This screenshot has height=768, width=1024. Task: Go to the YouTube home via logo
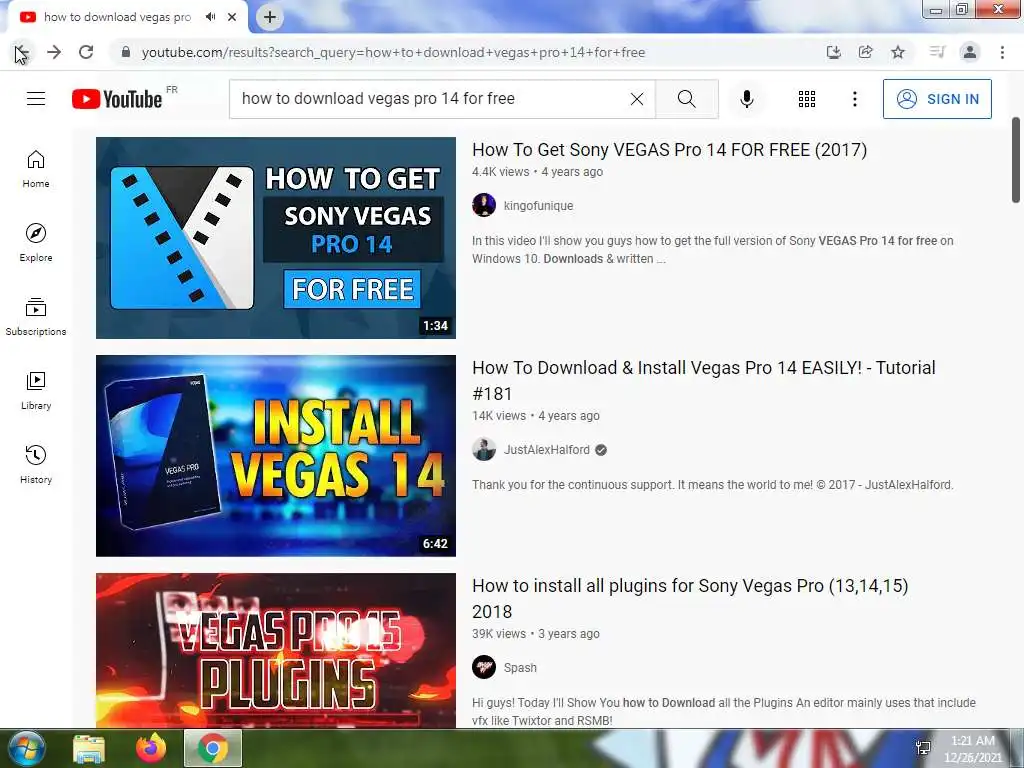pos(117,99)
